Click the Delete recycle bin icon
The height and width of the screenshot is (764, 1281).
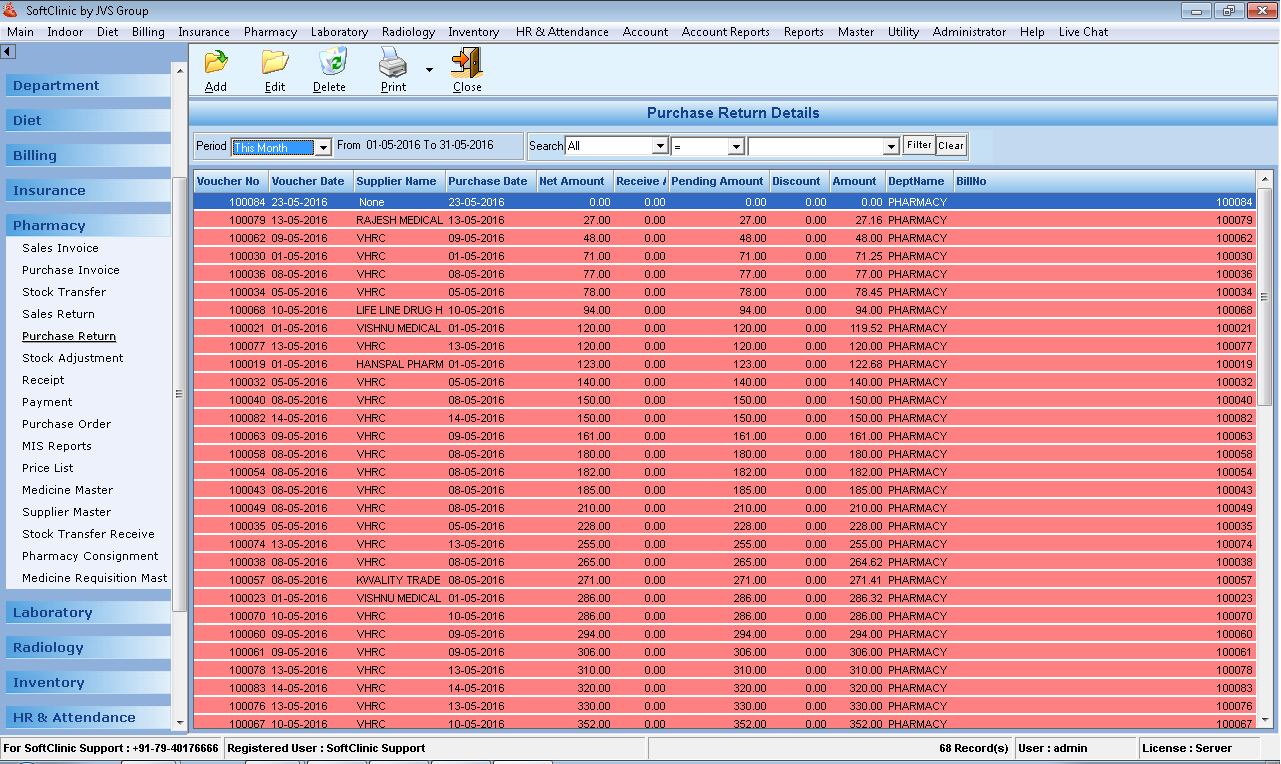click(330, 63)
